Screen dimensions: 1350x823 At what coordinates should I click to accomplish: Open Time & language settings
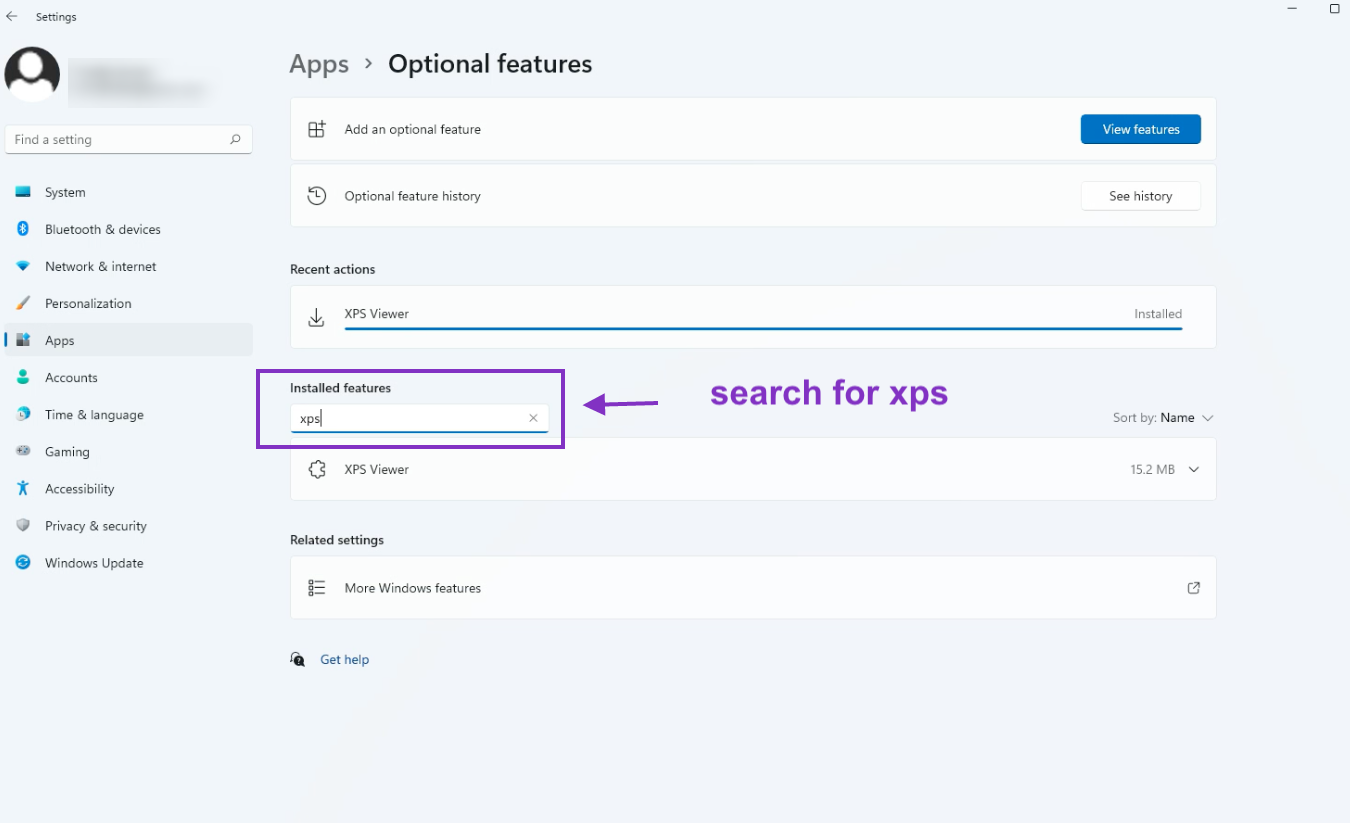coord(128,414)
